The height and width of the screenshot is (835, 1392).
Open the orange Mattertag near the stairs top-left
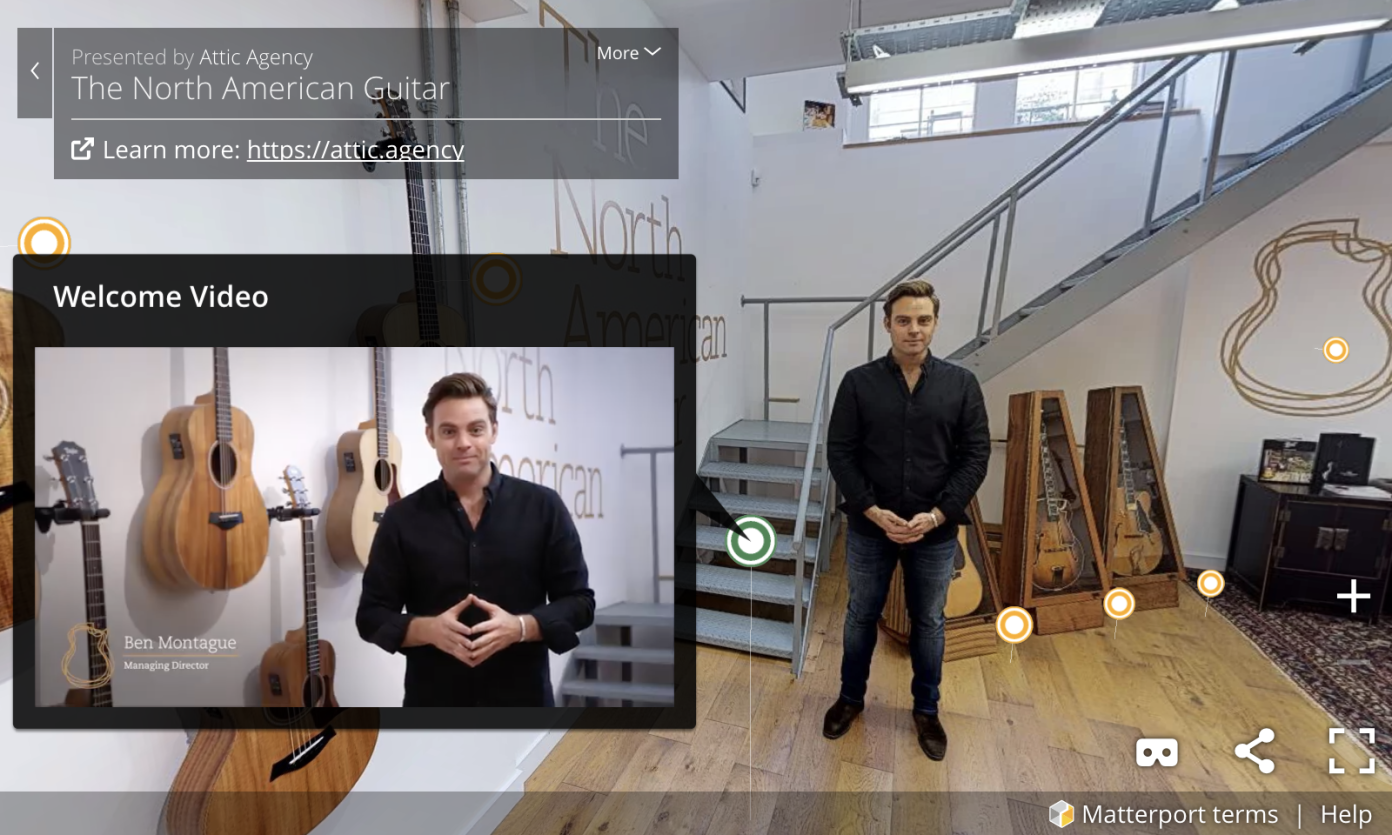pyautogui.click(x=43, y=240)
